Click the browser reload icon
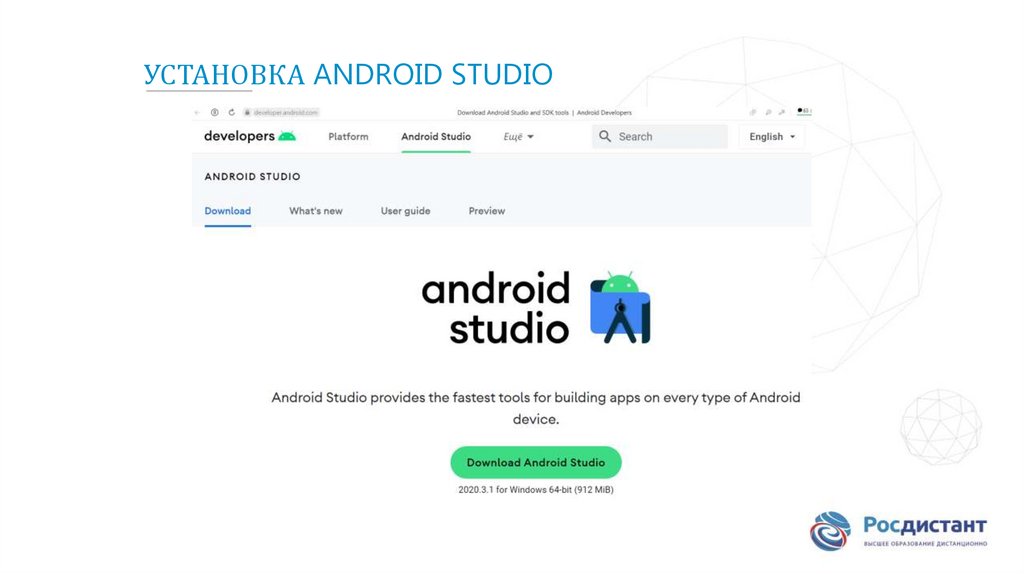 click(x=232, y=113)
